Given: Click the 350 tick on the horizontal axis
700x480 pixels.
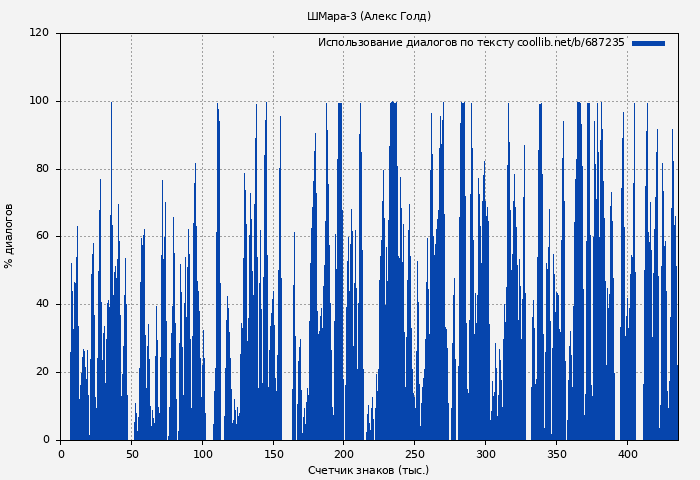Looking at the screenshot, I should click(x=557, y=453).
